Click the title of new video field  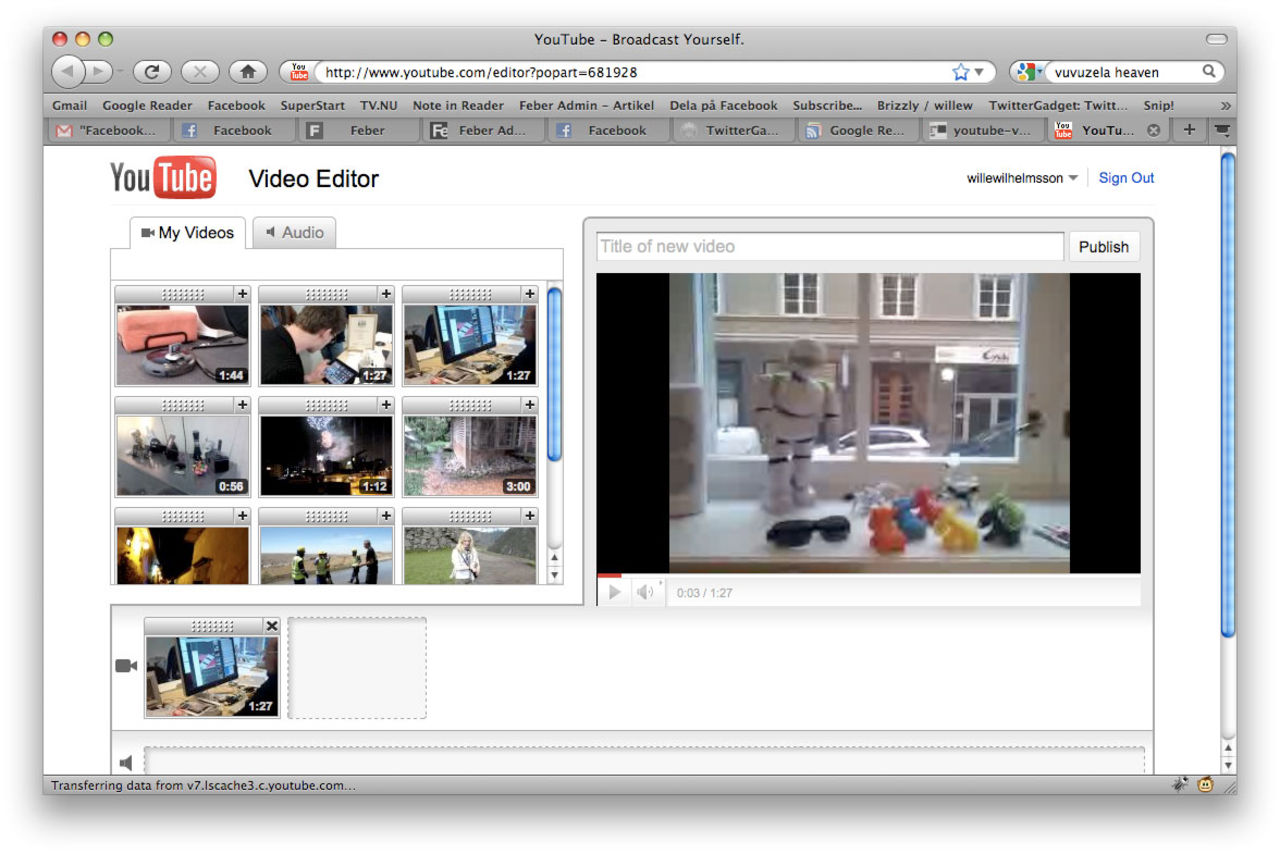(x=828, y=246)
